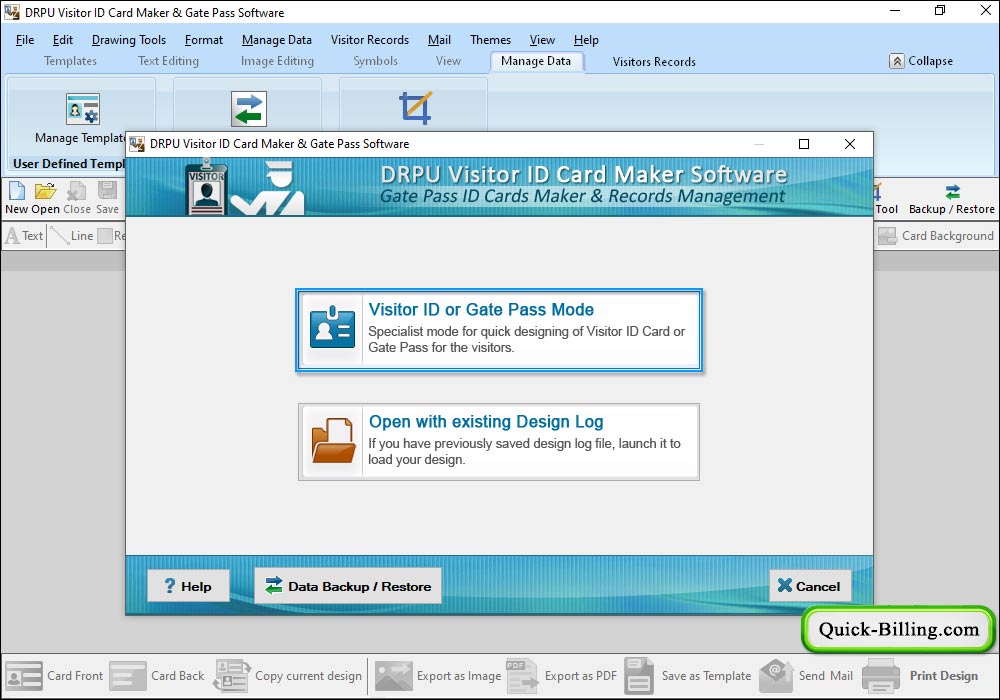Close the mode selection dialog window
This screenshot has width=1000, height=700.
(850, 144)
